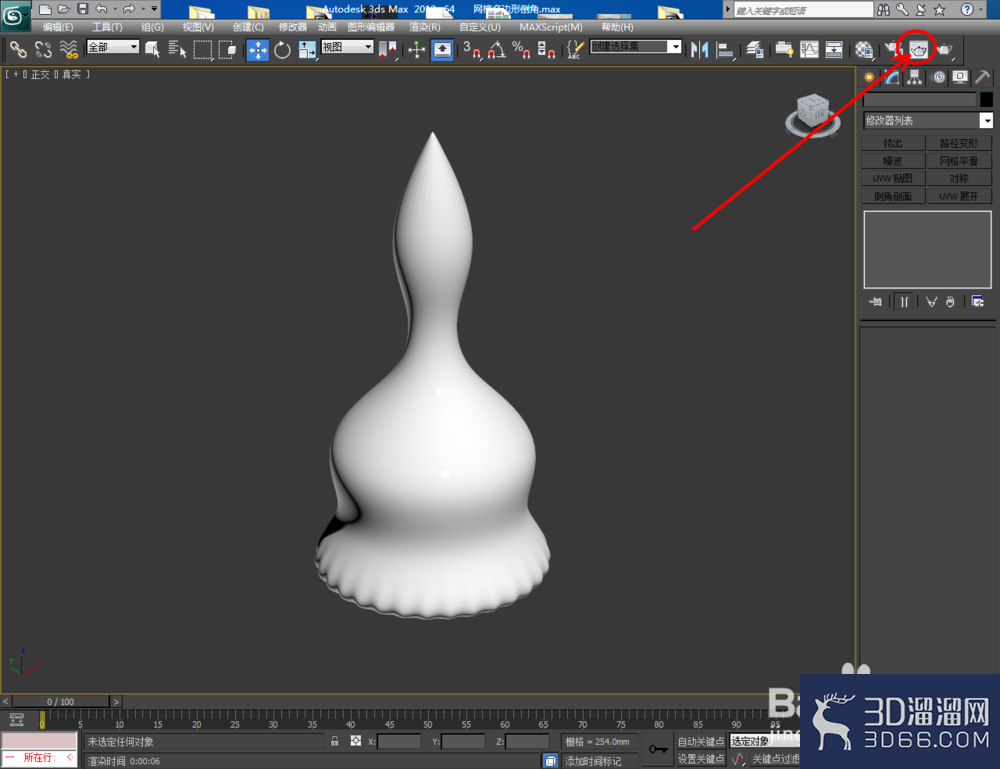Switch to the Modify command panel tab
The width and height of the screenshot is (1000, 769).
click(x=892, y=78)
